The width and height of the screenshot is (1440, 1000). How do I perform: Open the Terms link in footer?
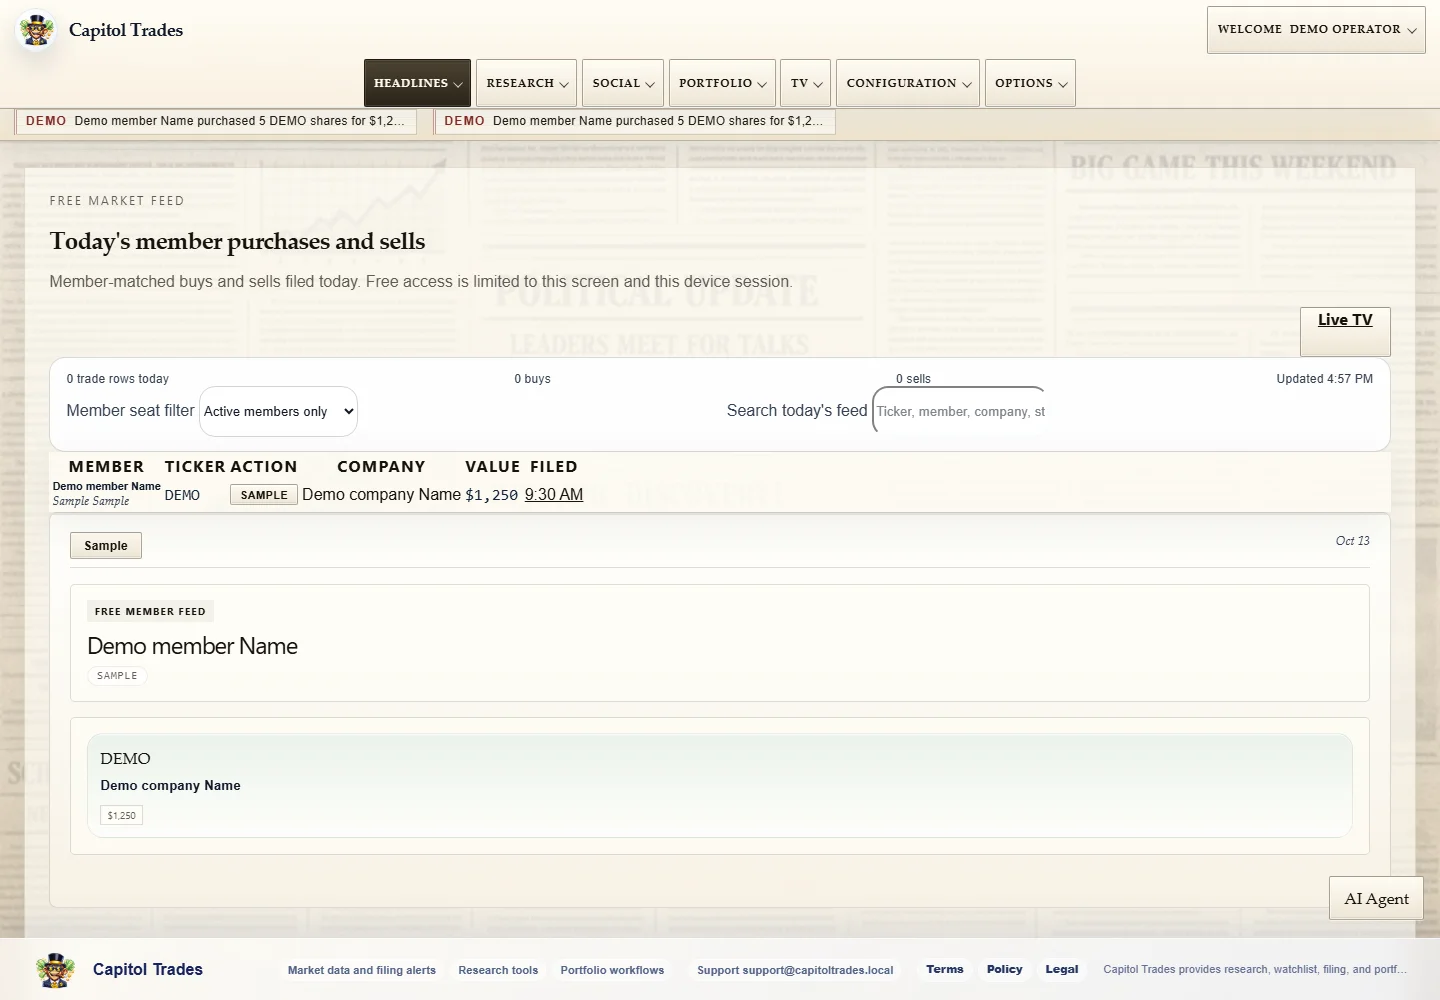pos(945,969)
